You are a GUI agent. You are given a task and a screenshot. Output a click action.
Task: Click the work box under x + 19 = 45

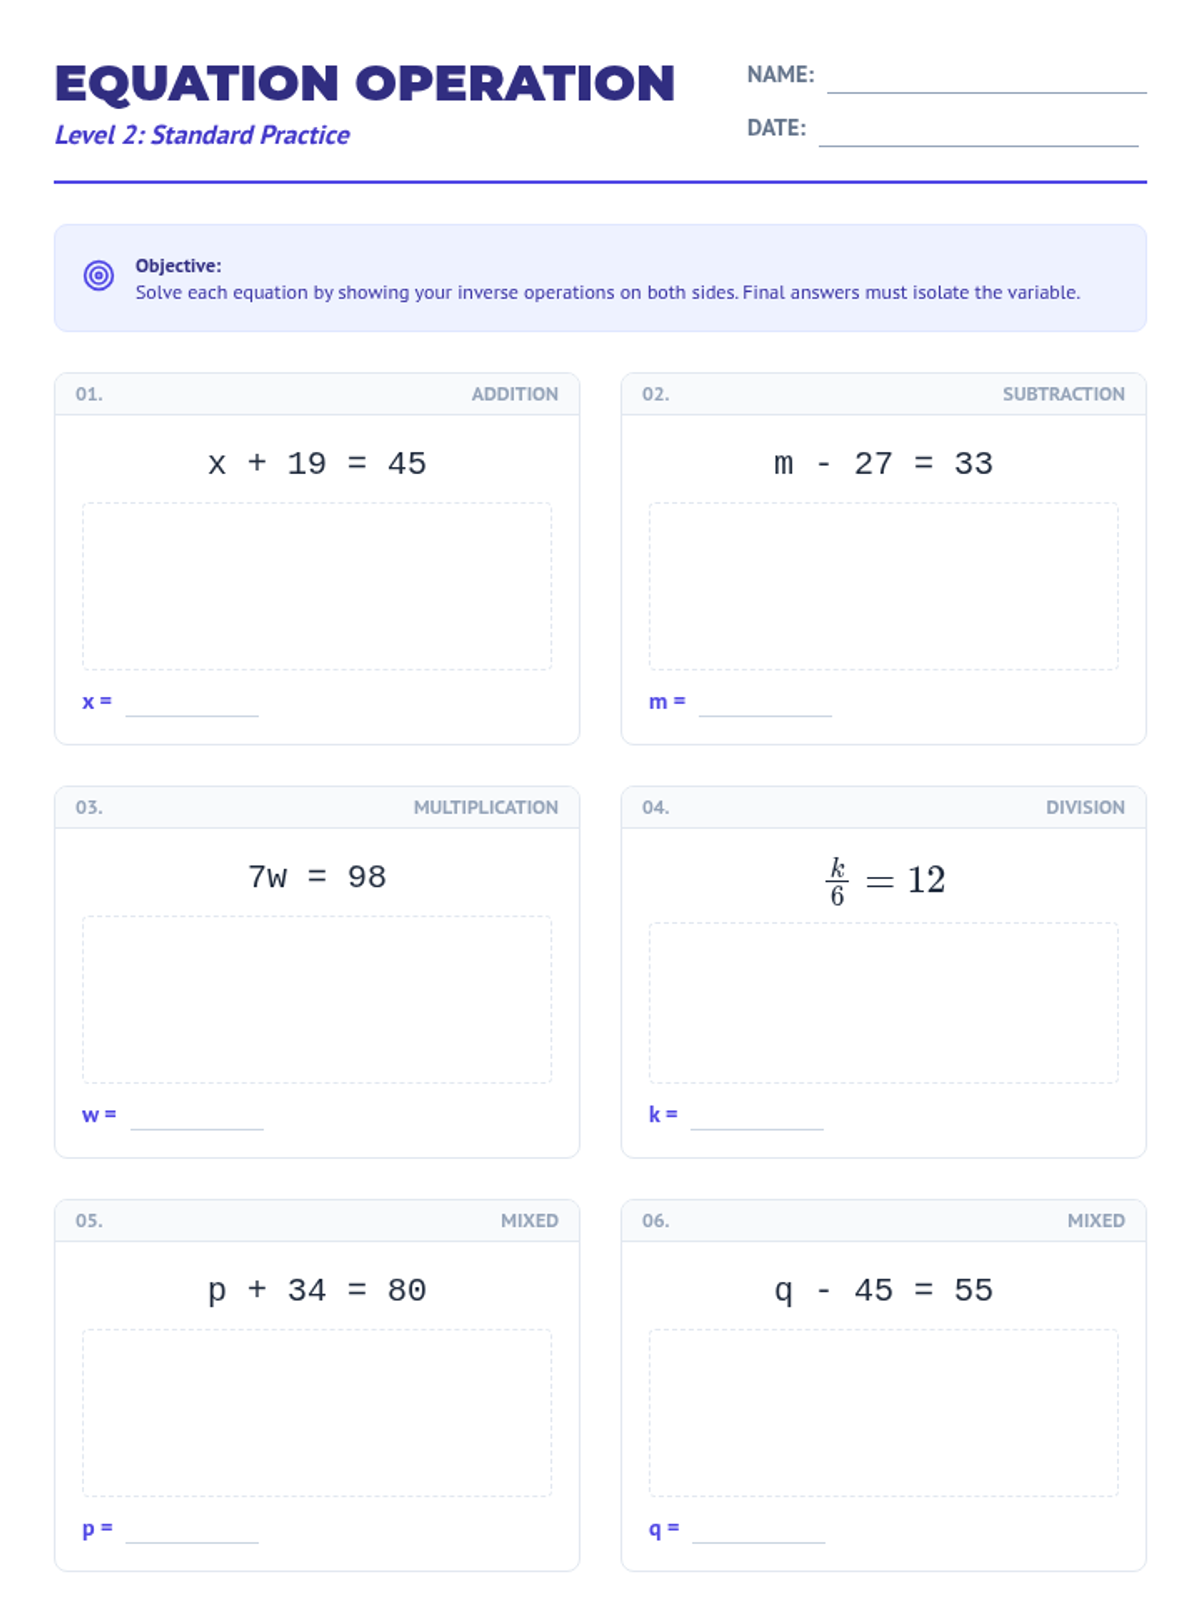tap(317, 586)
